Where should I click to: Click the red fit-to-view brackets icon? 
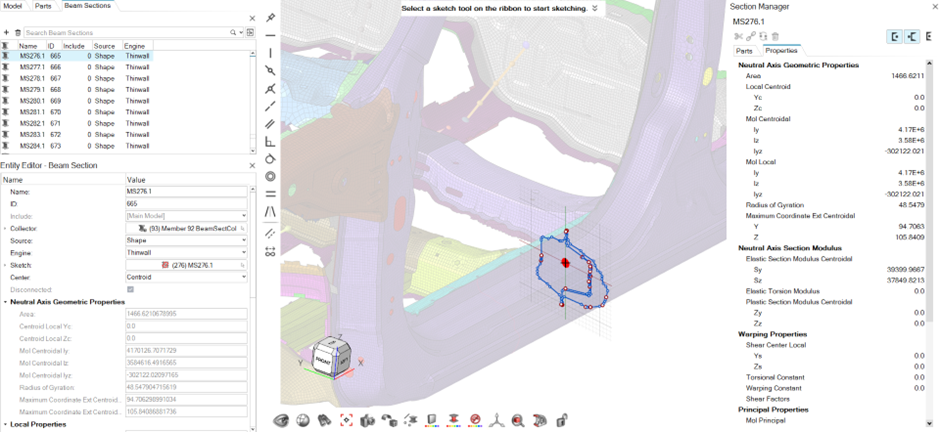tap(346, 420)
